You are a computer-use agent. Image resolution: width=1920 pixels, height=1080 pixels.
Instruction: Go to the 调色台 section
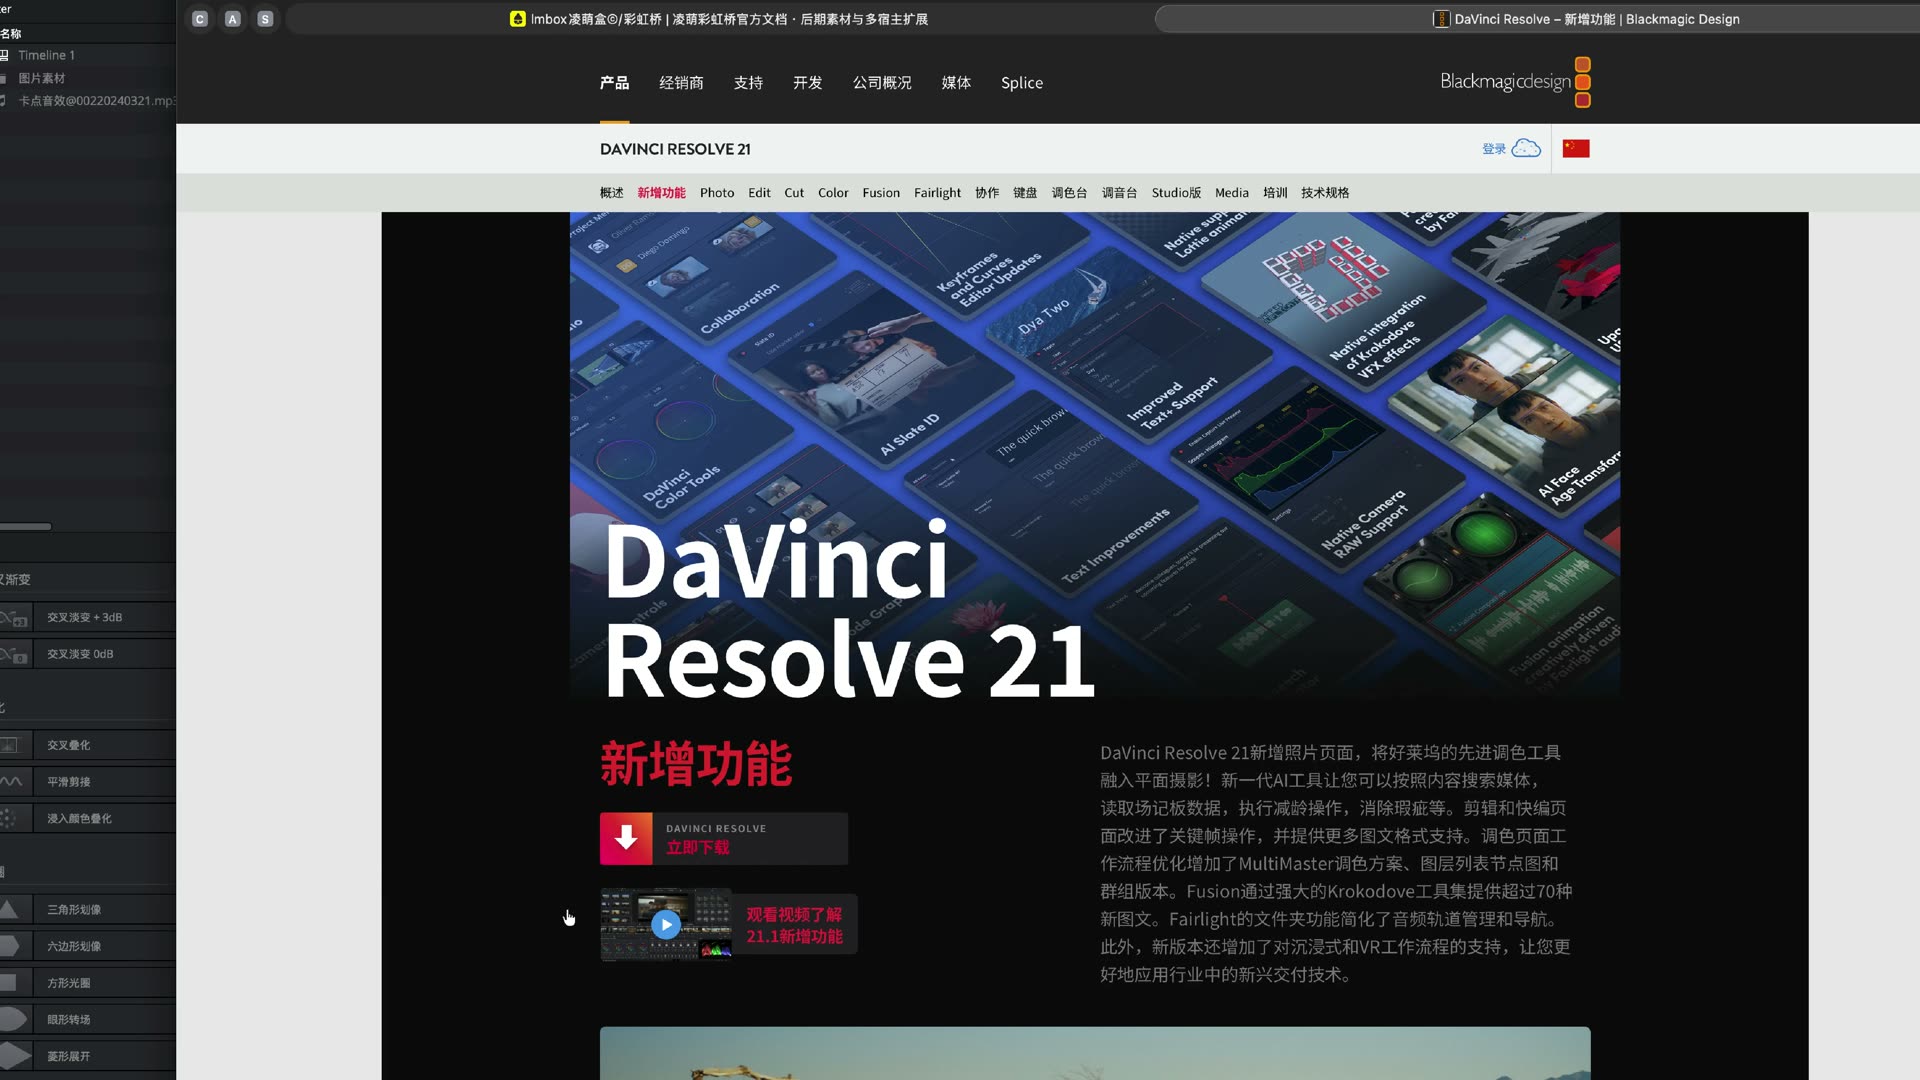pyautogui.click(x=1069, y=193)
